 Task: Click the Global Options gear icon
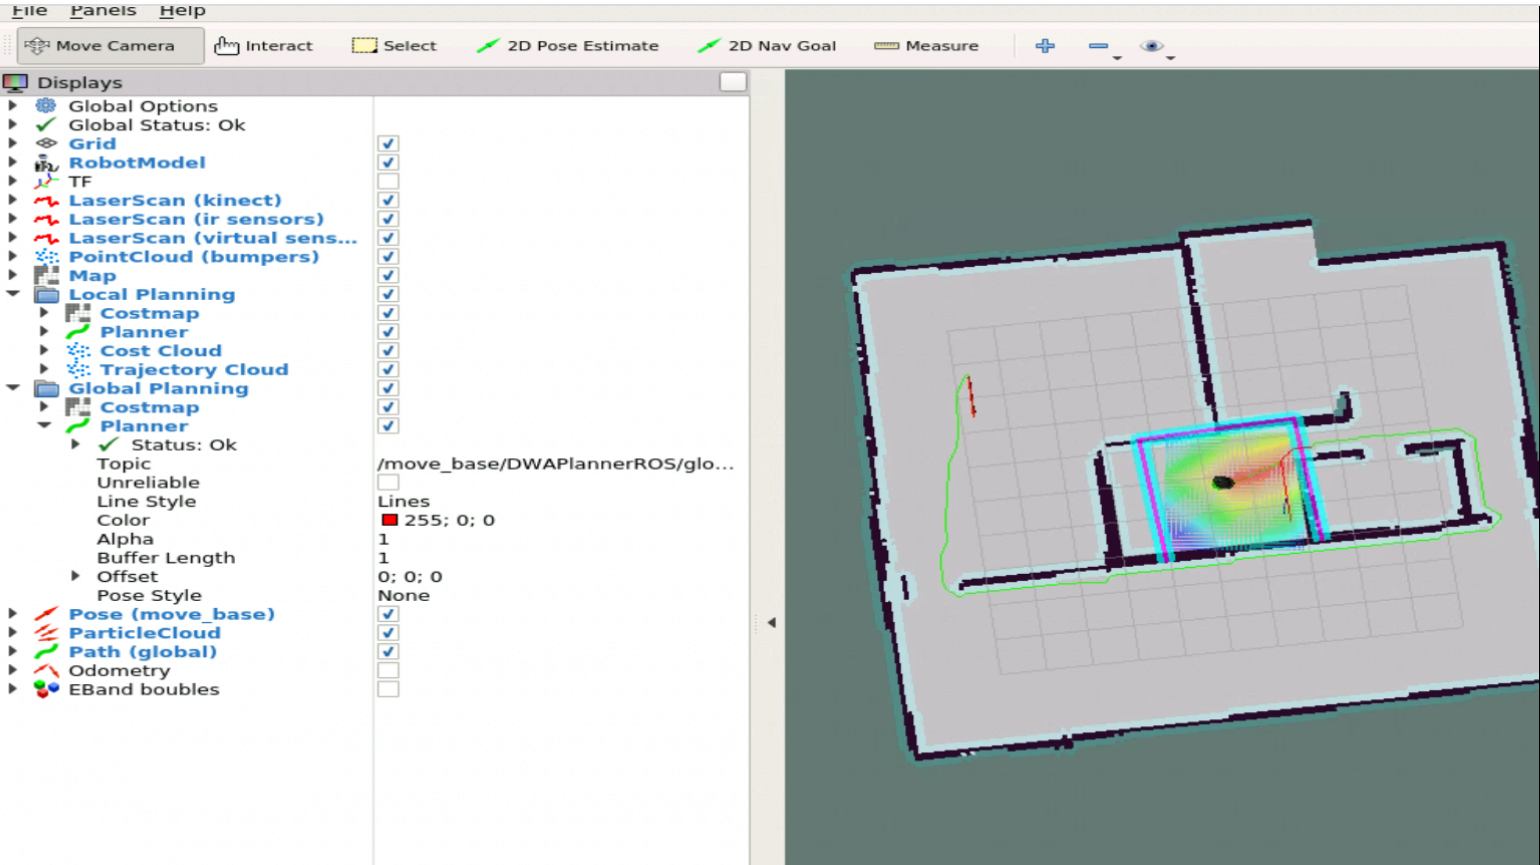[x=46, y=105]
